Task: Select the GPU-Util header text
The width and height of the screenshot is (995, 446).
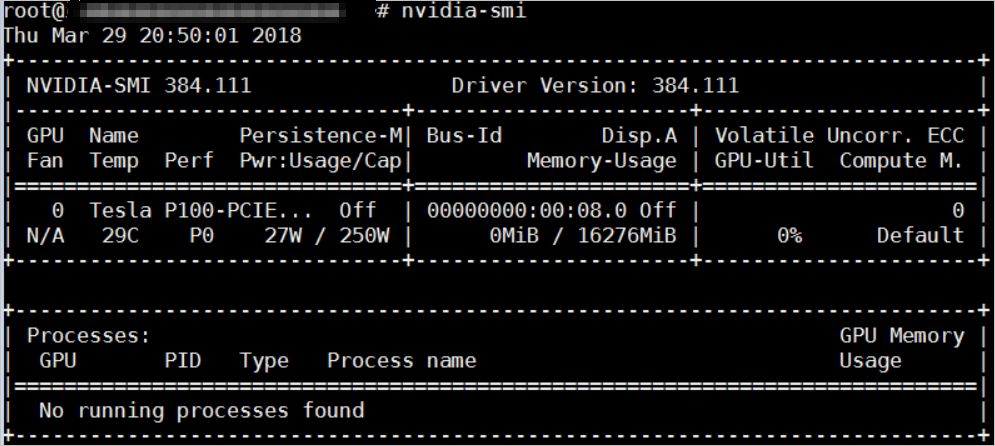Action: click(764, 161)
